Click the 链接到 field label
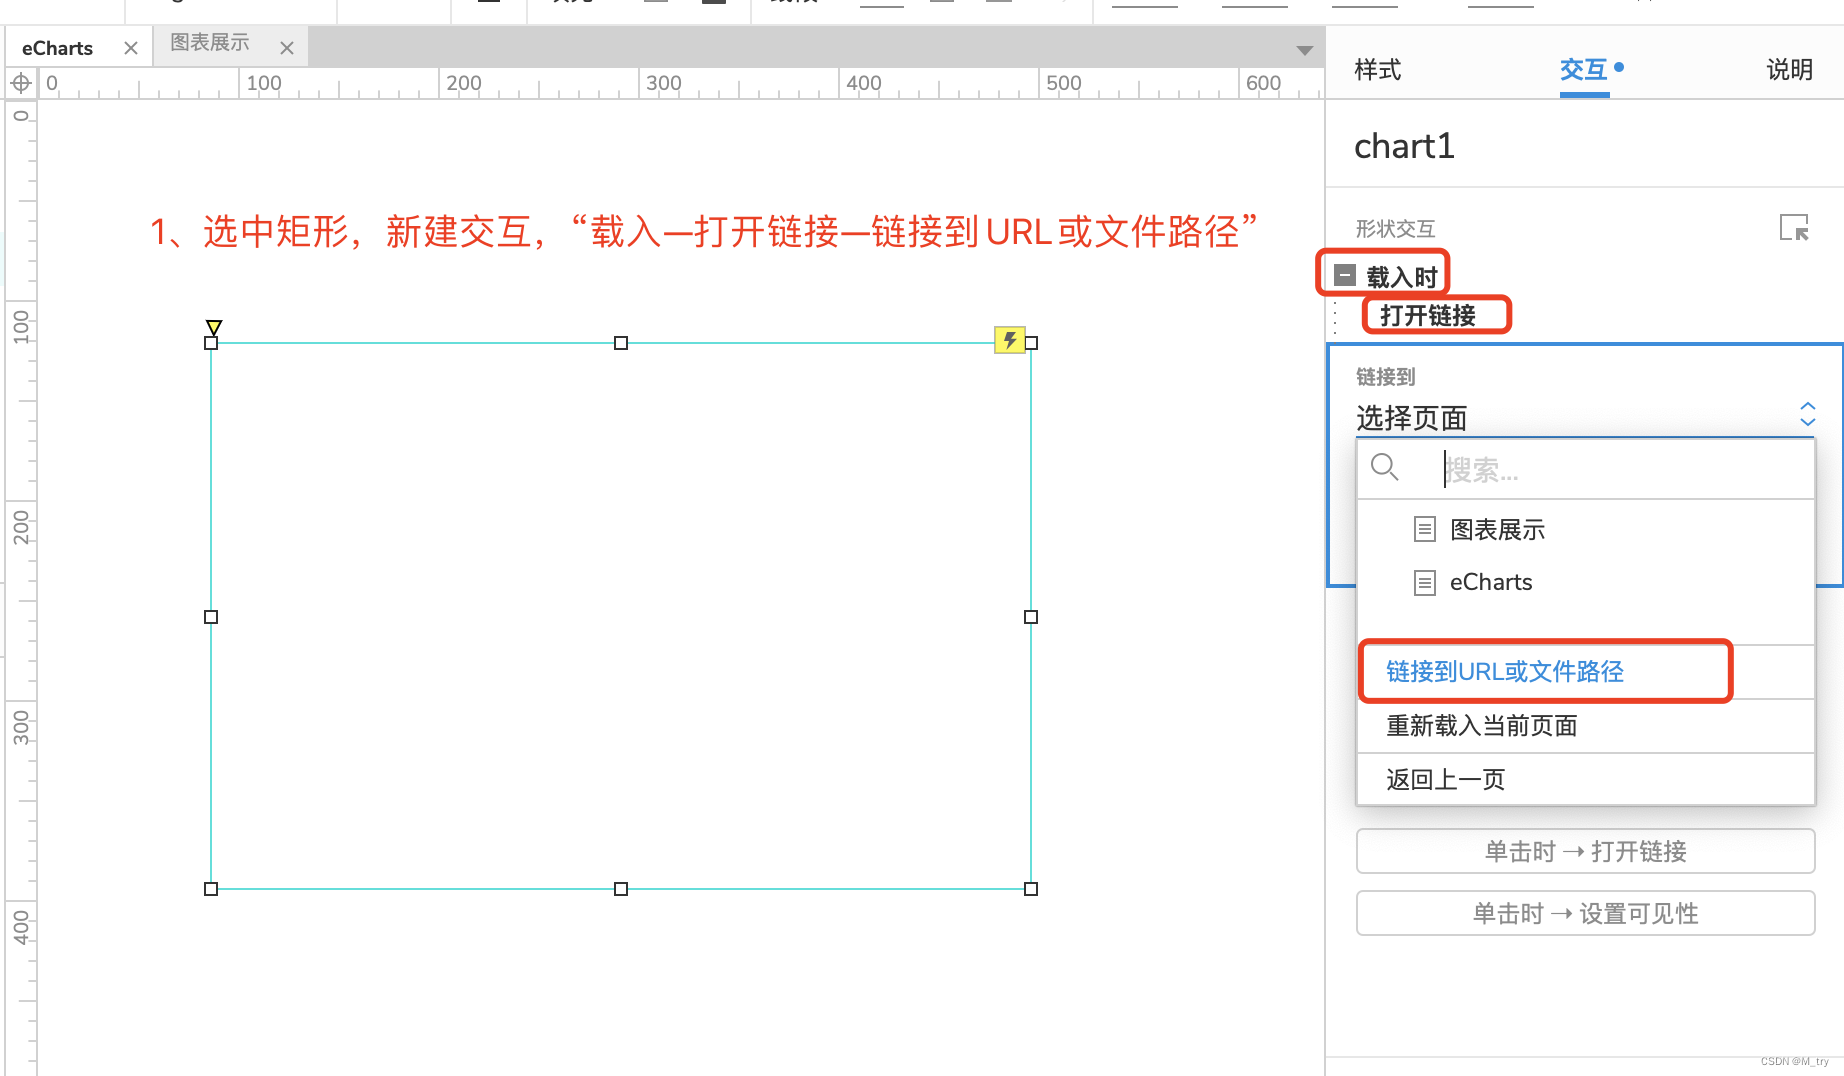Screen dimensions: 1844x1076 pos(1385,377)
